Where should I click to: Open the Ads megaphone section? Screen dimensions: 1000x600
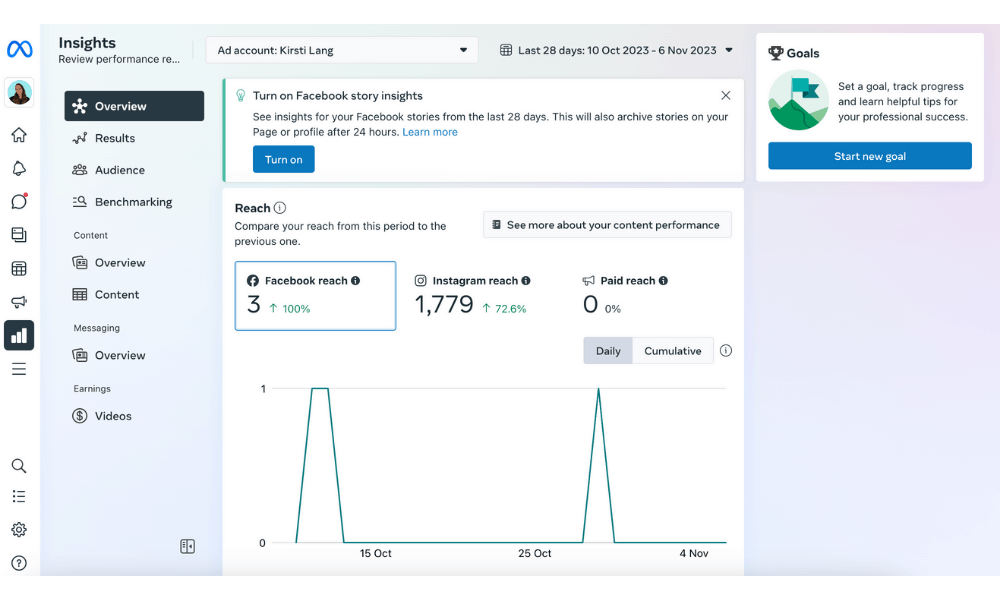(19, 301)
